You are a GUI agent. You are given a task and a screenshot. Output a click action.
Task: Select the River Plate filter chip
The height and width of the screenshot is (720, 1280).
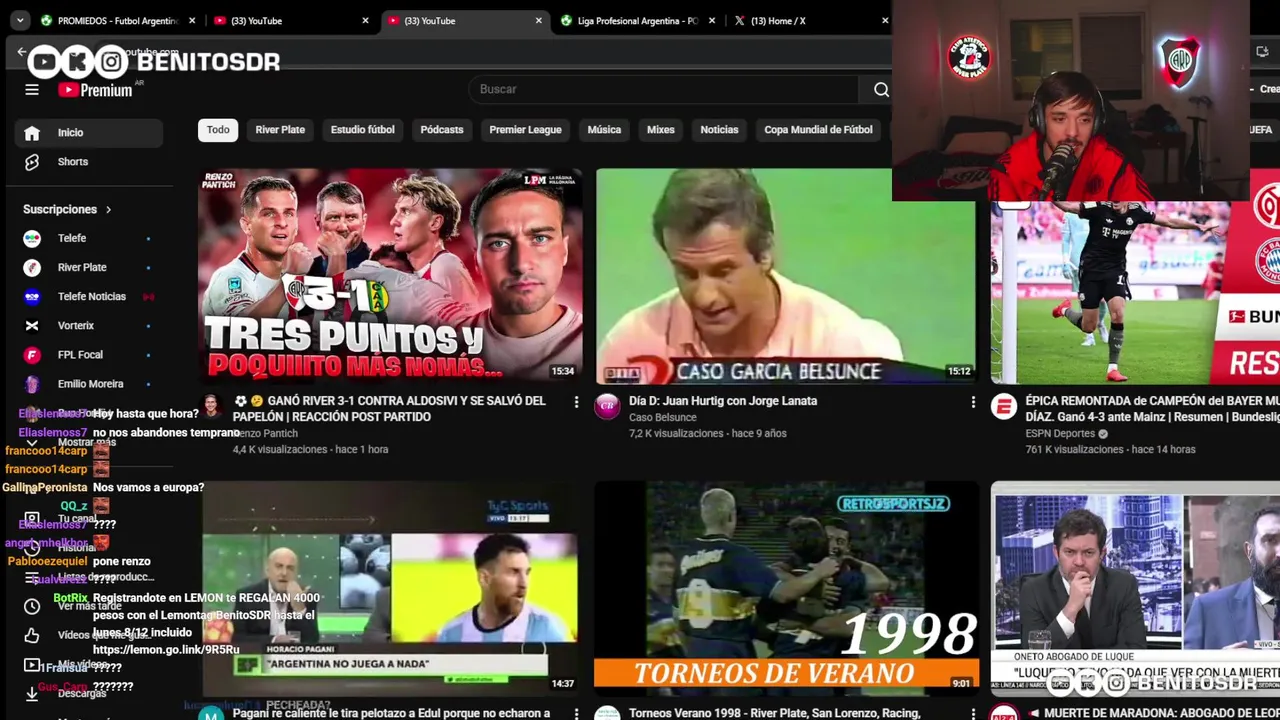[280, 130]
